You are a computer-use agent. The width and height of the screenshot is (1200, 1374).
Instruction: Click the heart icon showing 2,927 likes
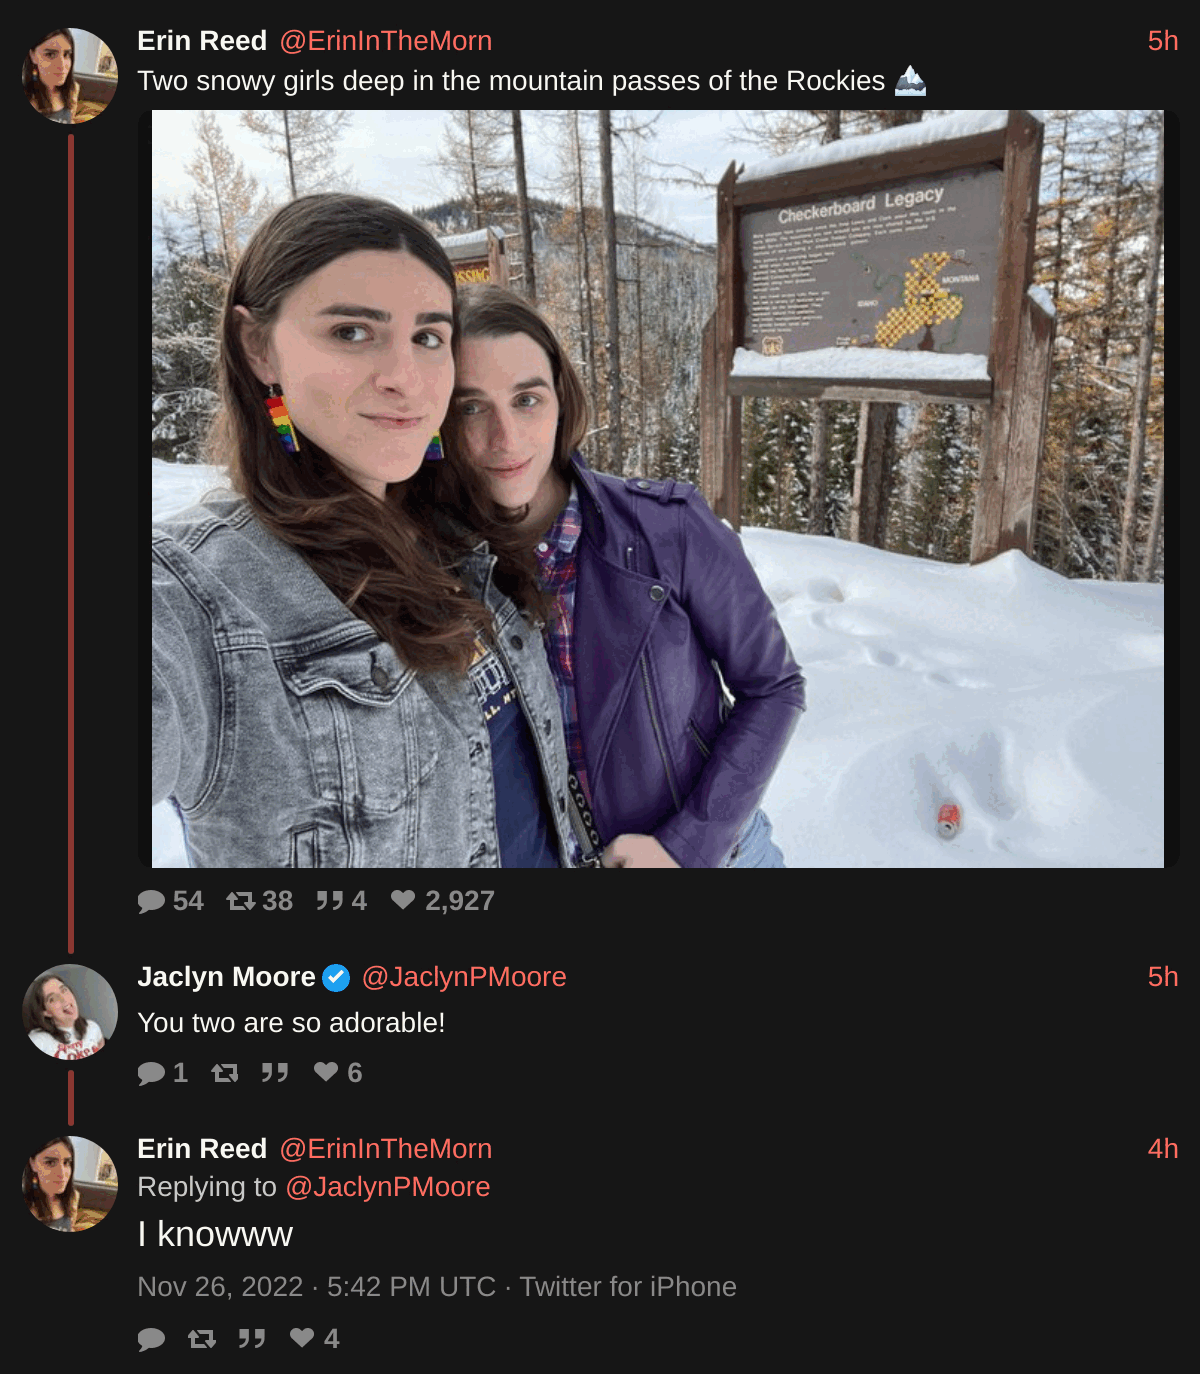403,900
